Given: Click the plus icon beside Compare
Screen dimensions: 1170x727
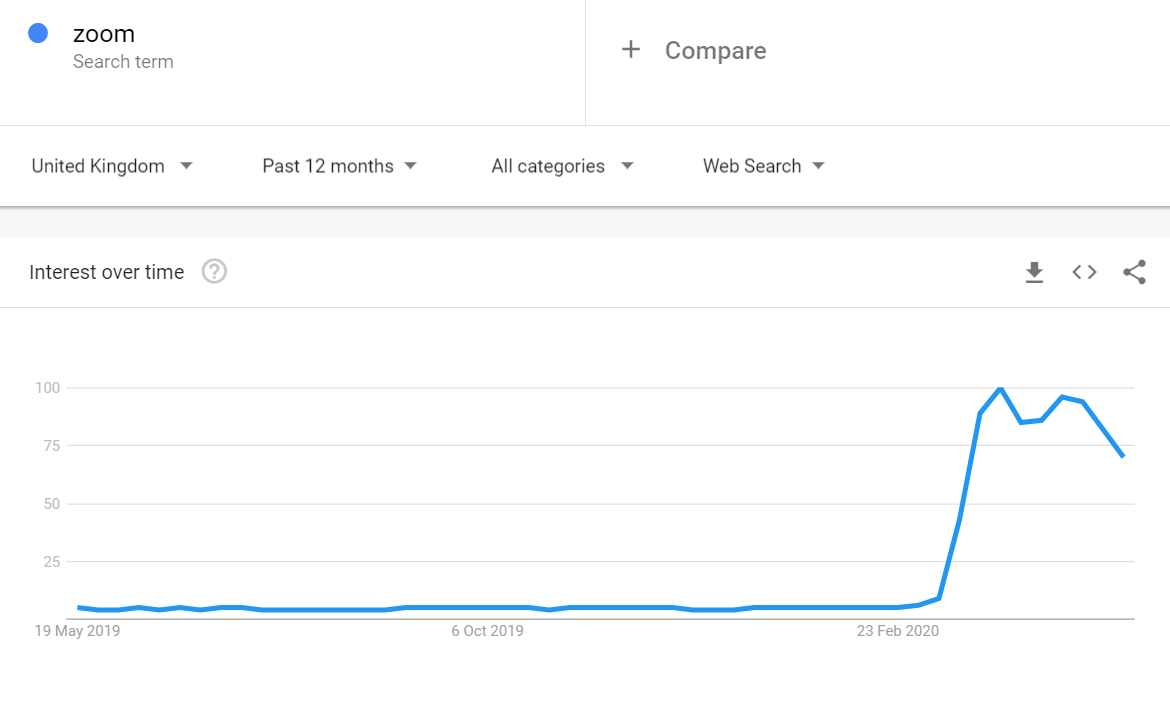Looking at the screenshot, I should [x=630, y=50].
